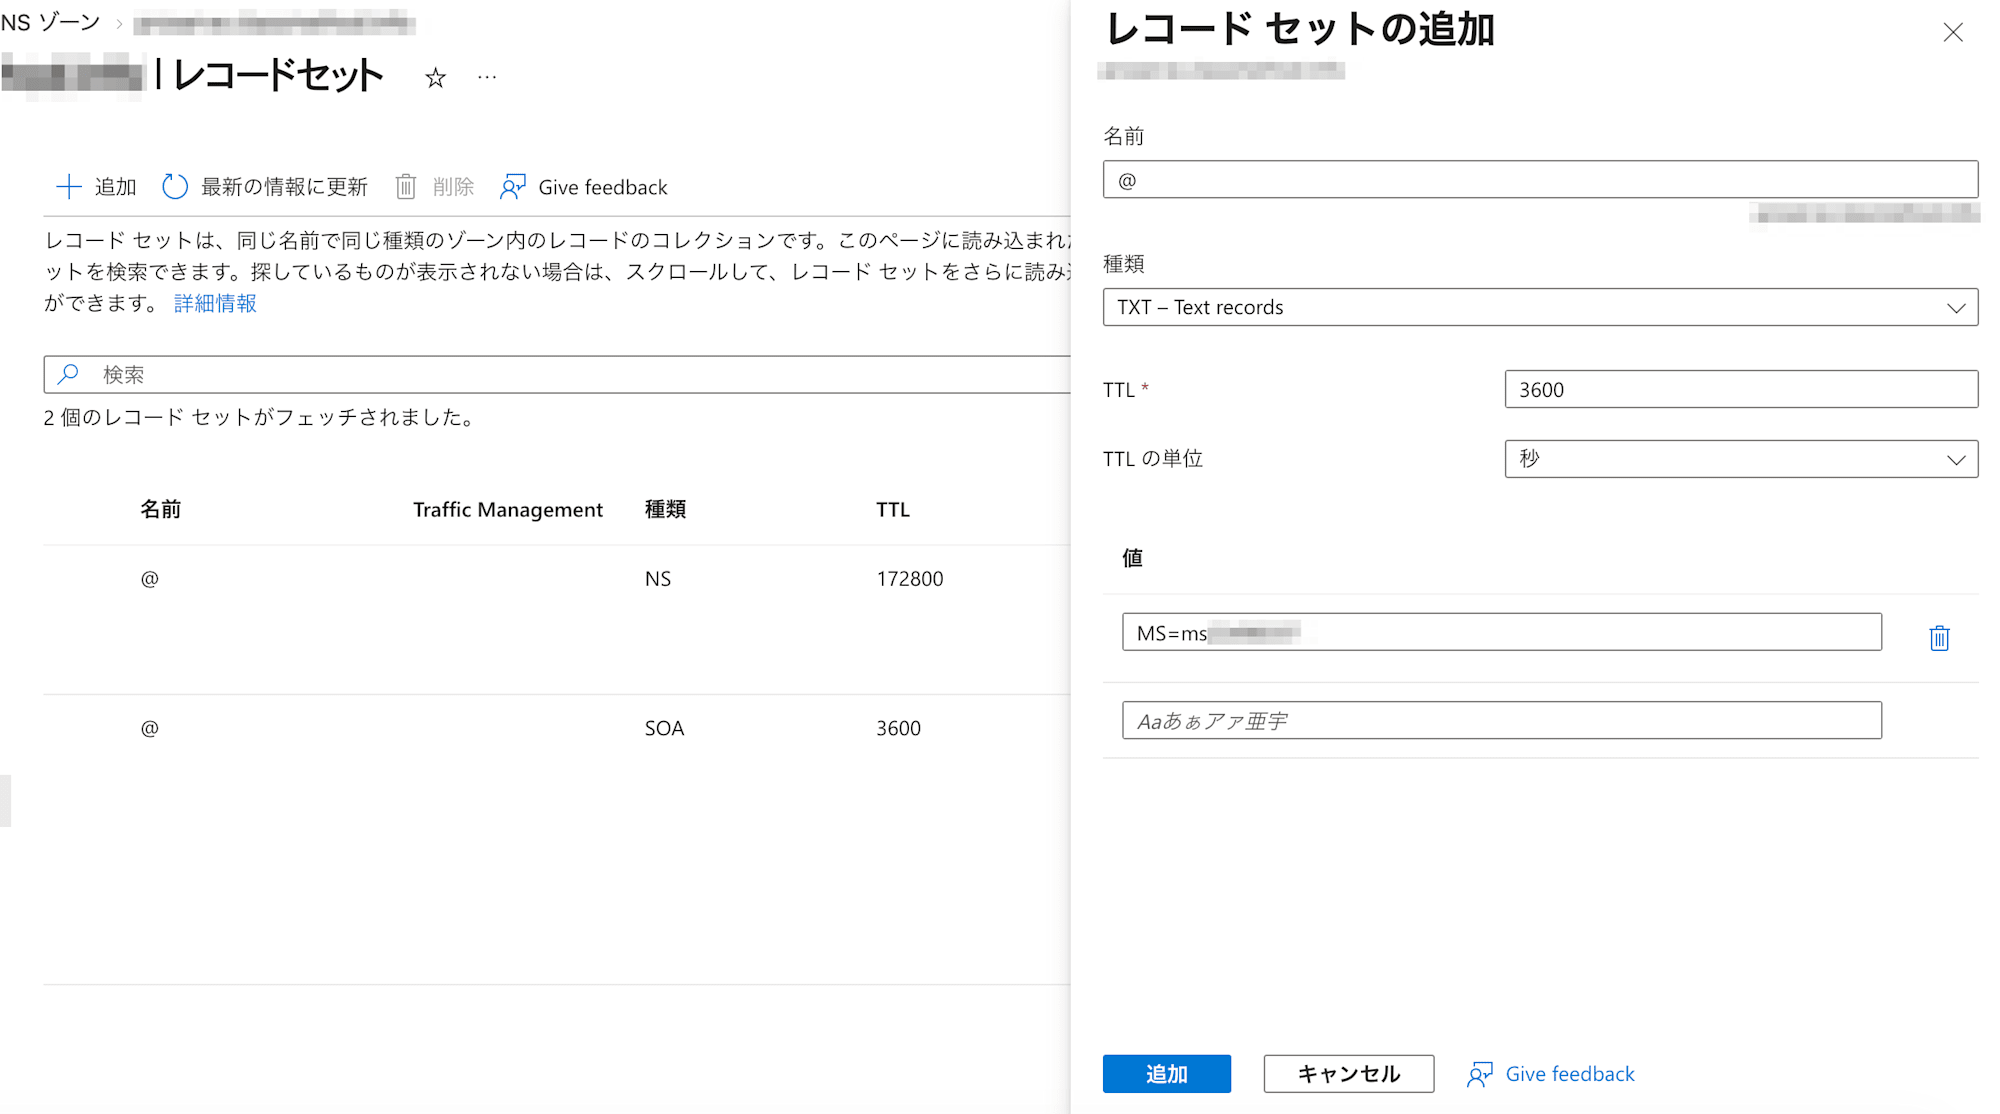This screenshot has width=2000, height=1114.
Task: Click the Traffic Management column header
Action: pos(508,509)
